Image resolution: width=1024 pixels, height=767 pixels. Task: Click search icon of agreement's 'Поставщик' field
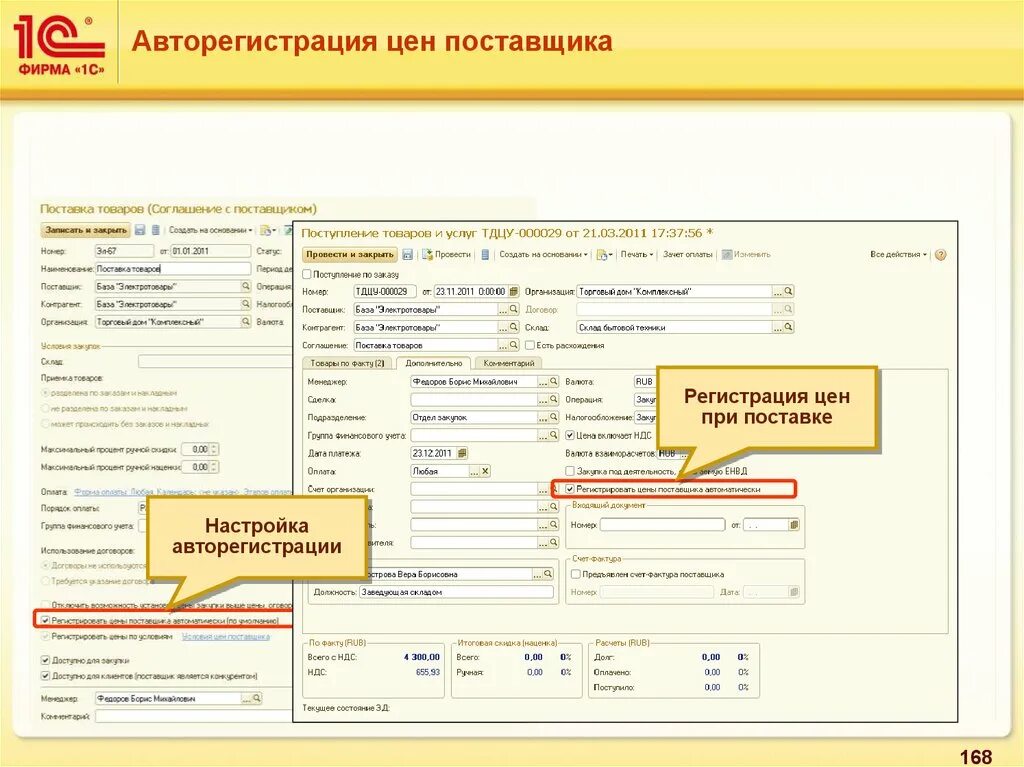(246, 286)
